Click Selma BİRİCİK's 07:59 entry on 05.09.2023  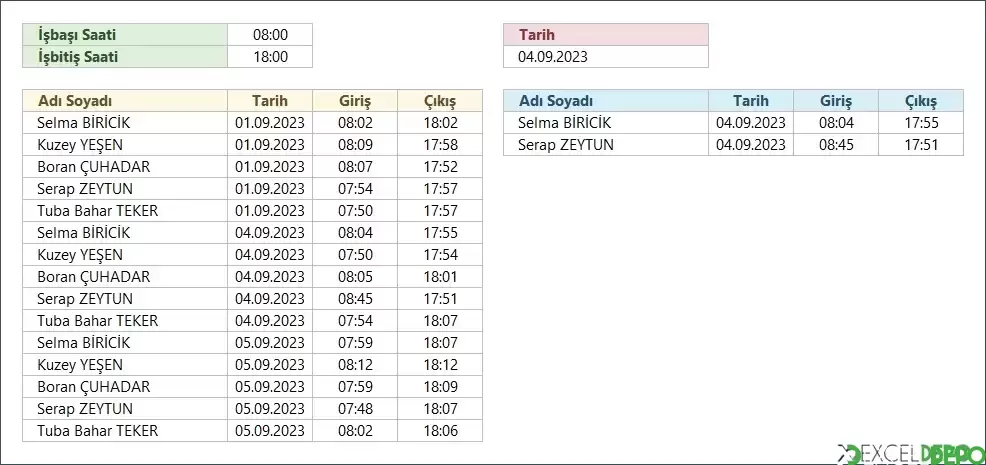[x=355, y=343]
